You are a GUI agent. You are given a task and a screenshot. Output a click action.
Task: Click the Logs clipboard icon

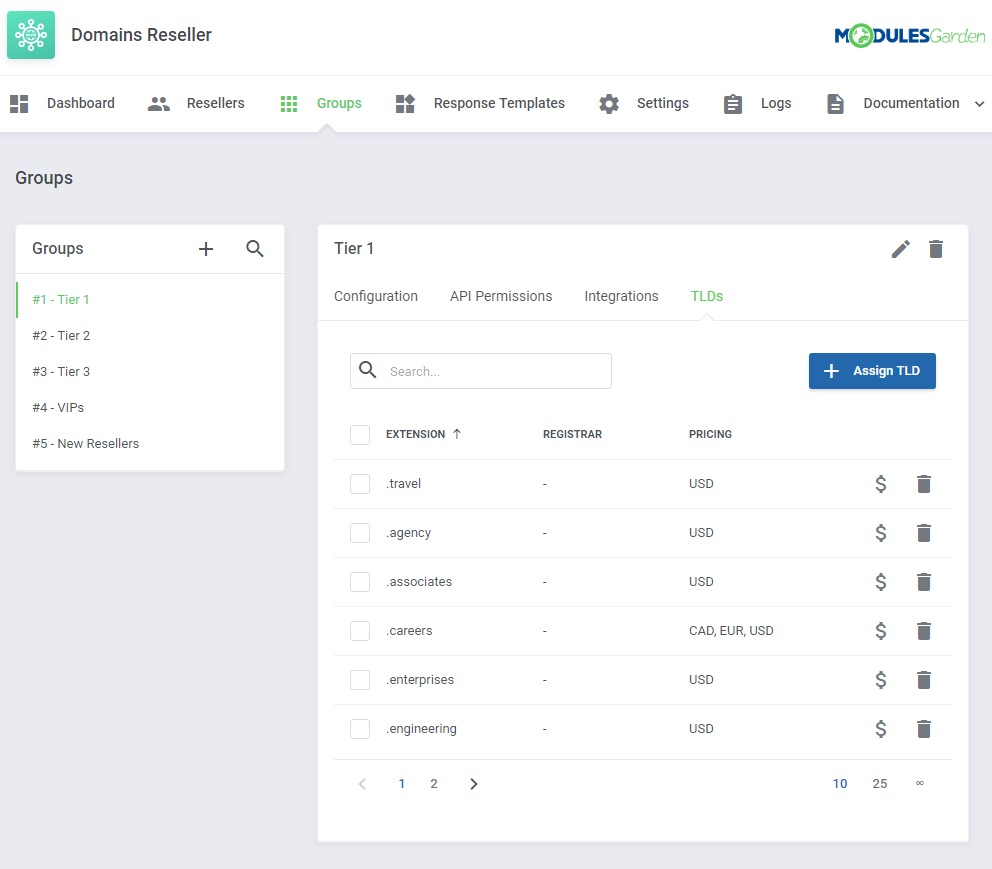tap(733, 104)
